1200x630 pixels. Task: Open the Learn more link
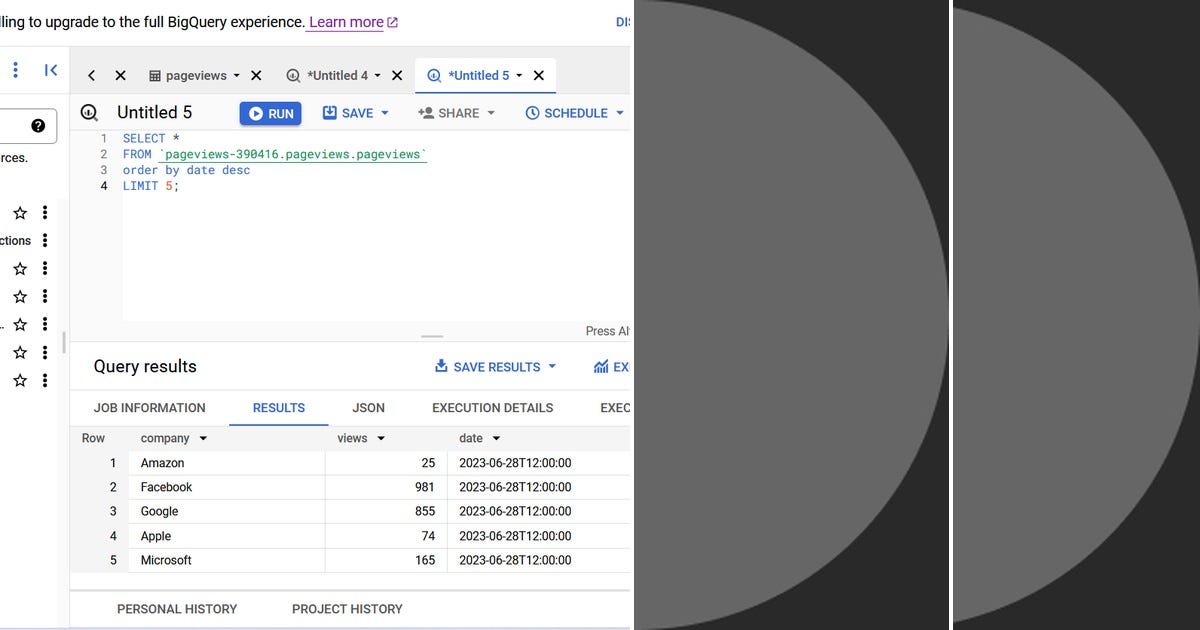[x=345, y=22]
